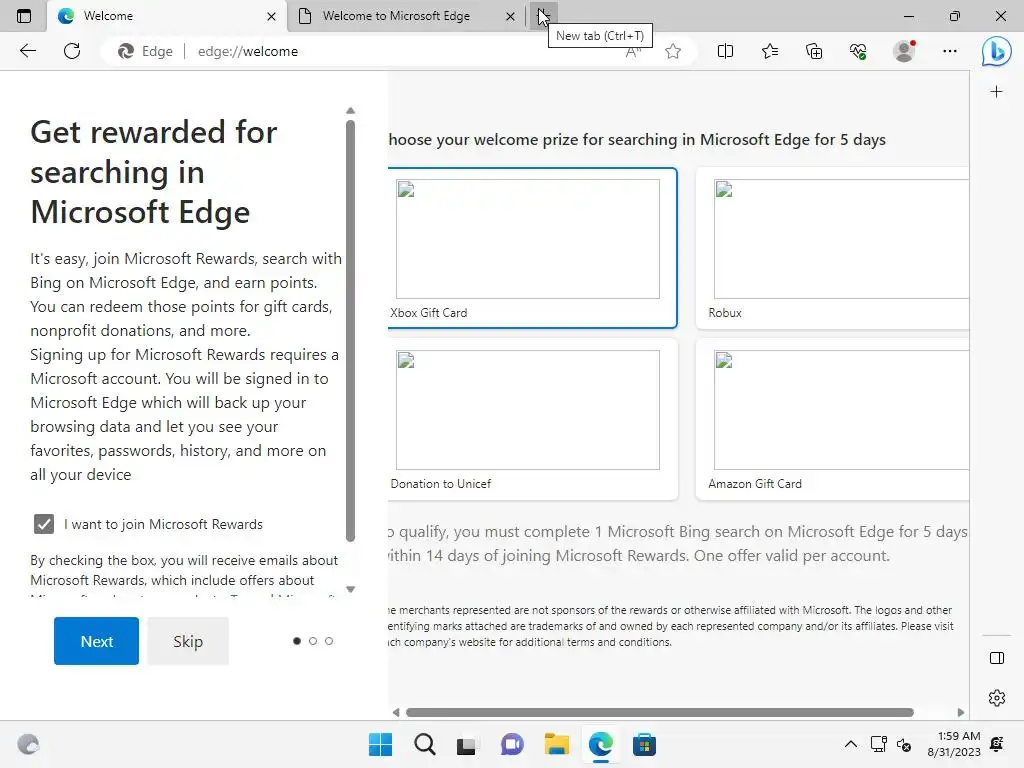Go back with the back arrow

[27, 51]
